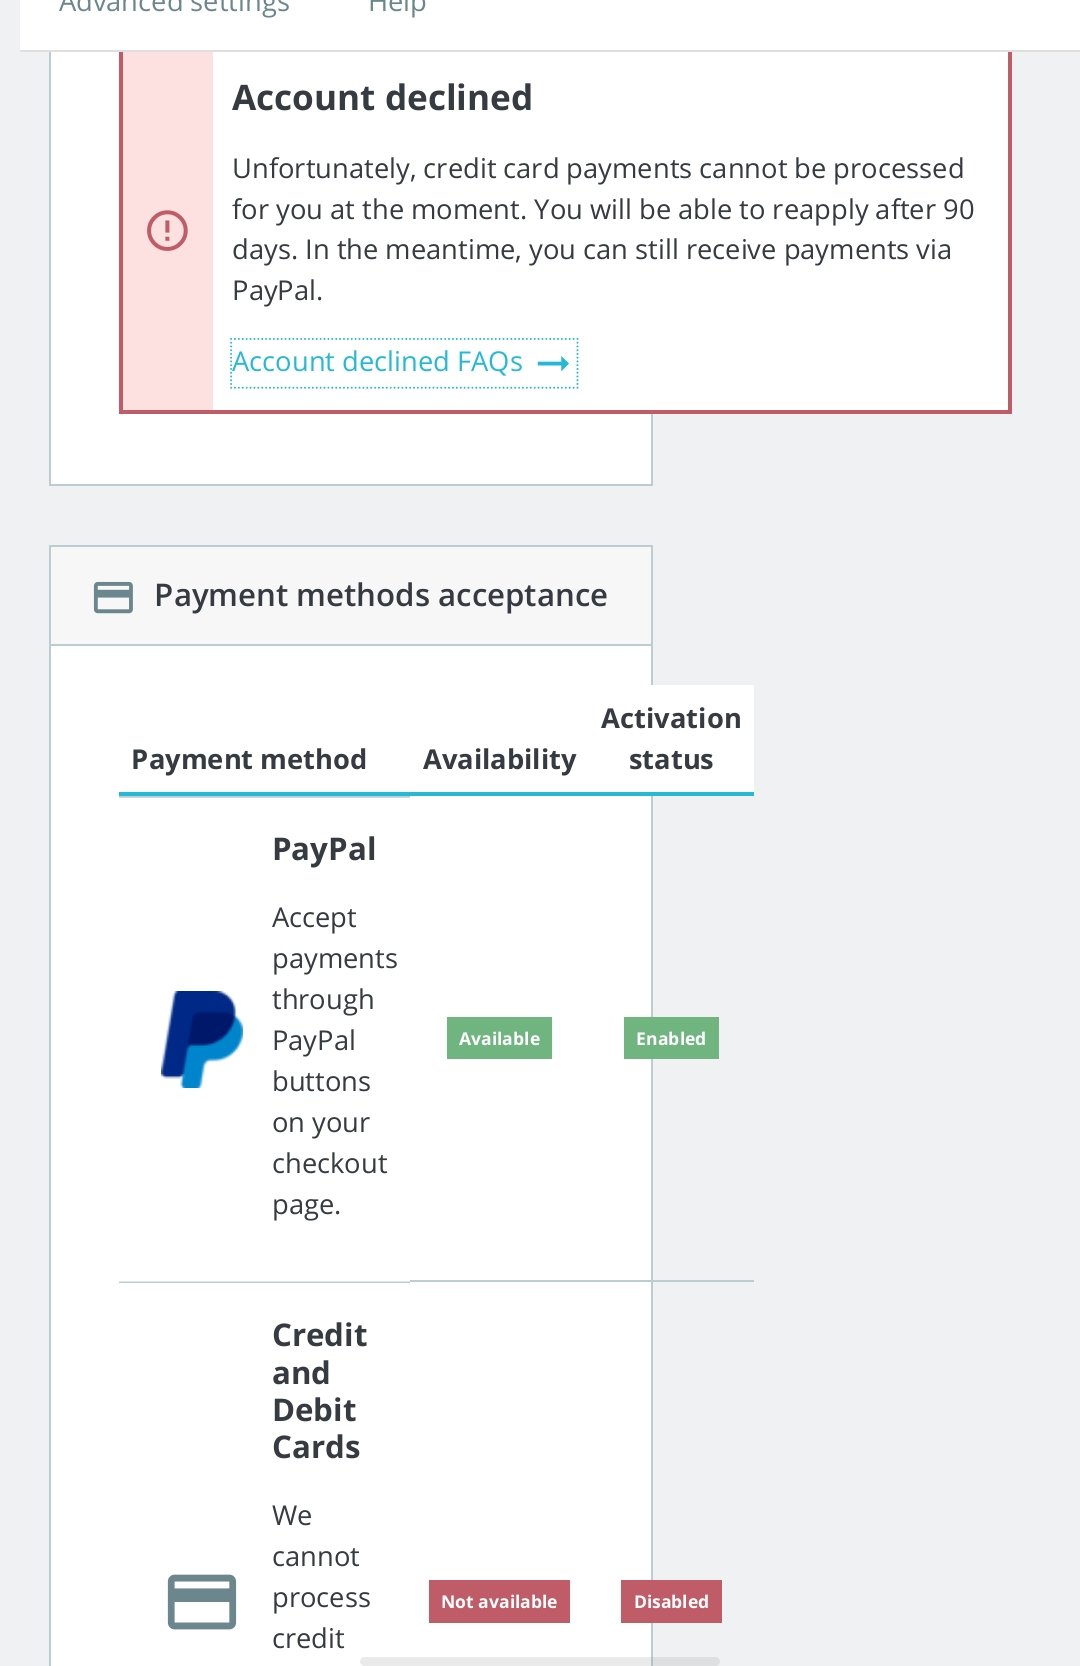Click the red alert exclamation icon
Screen dimensions: 1080x1666
point(167,231)
